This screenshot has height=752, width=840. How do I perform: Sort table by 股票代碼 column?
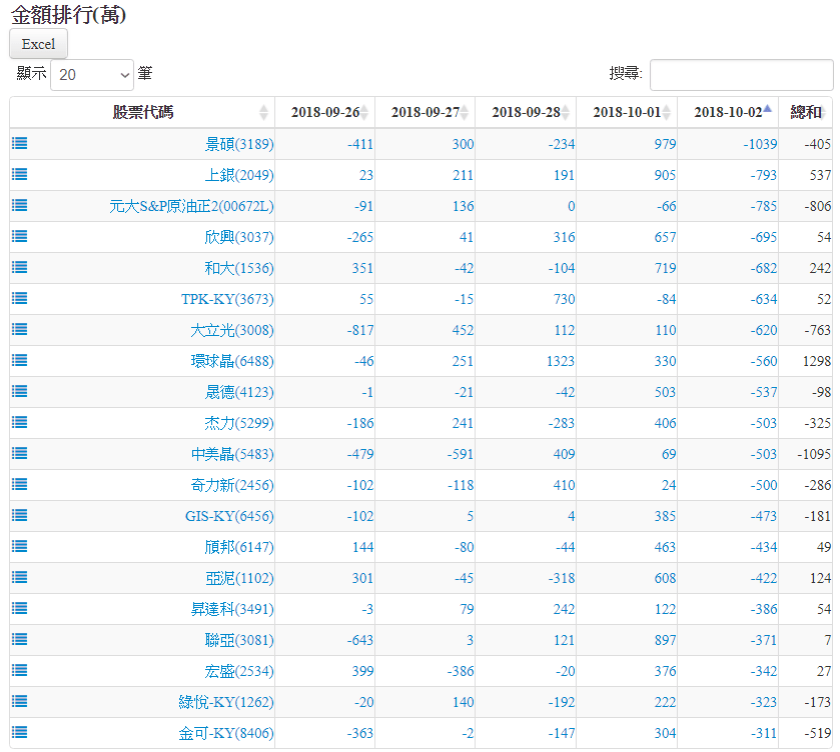142,112
